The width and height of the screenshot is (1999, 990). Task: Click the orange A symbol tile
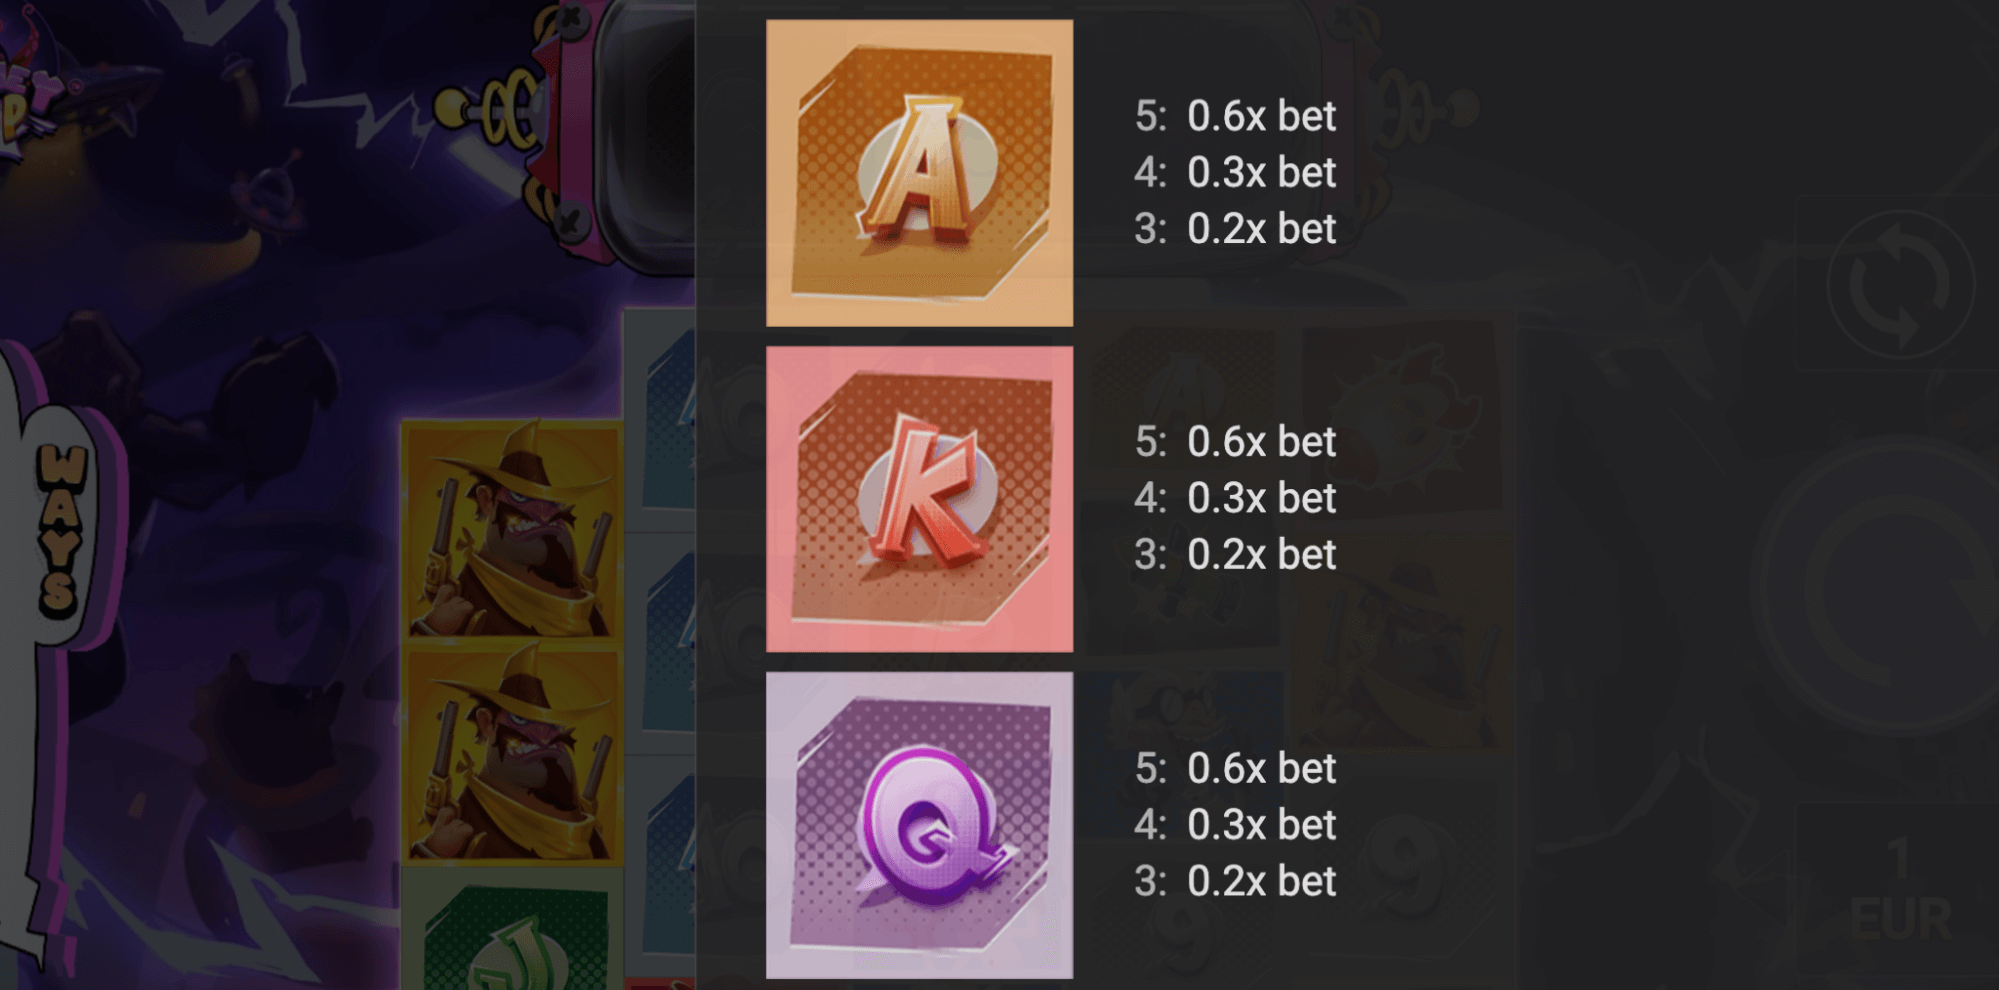point(919,173)
